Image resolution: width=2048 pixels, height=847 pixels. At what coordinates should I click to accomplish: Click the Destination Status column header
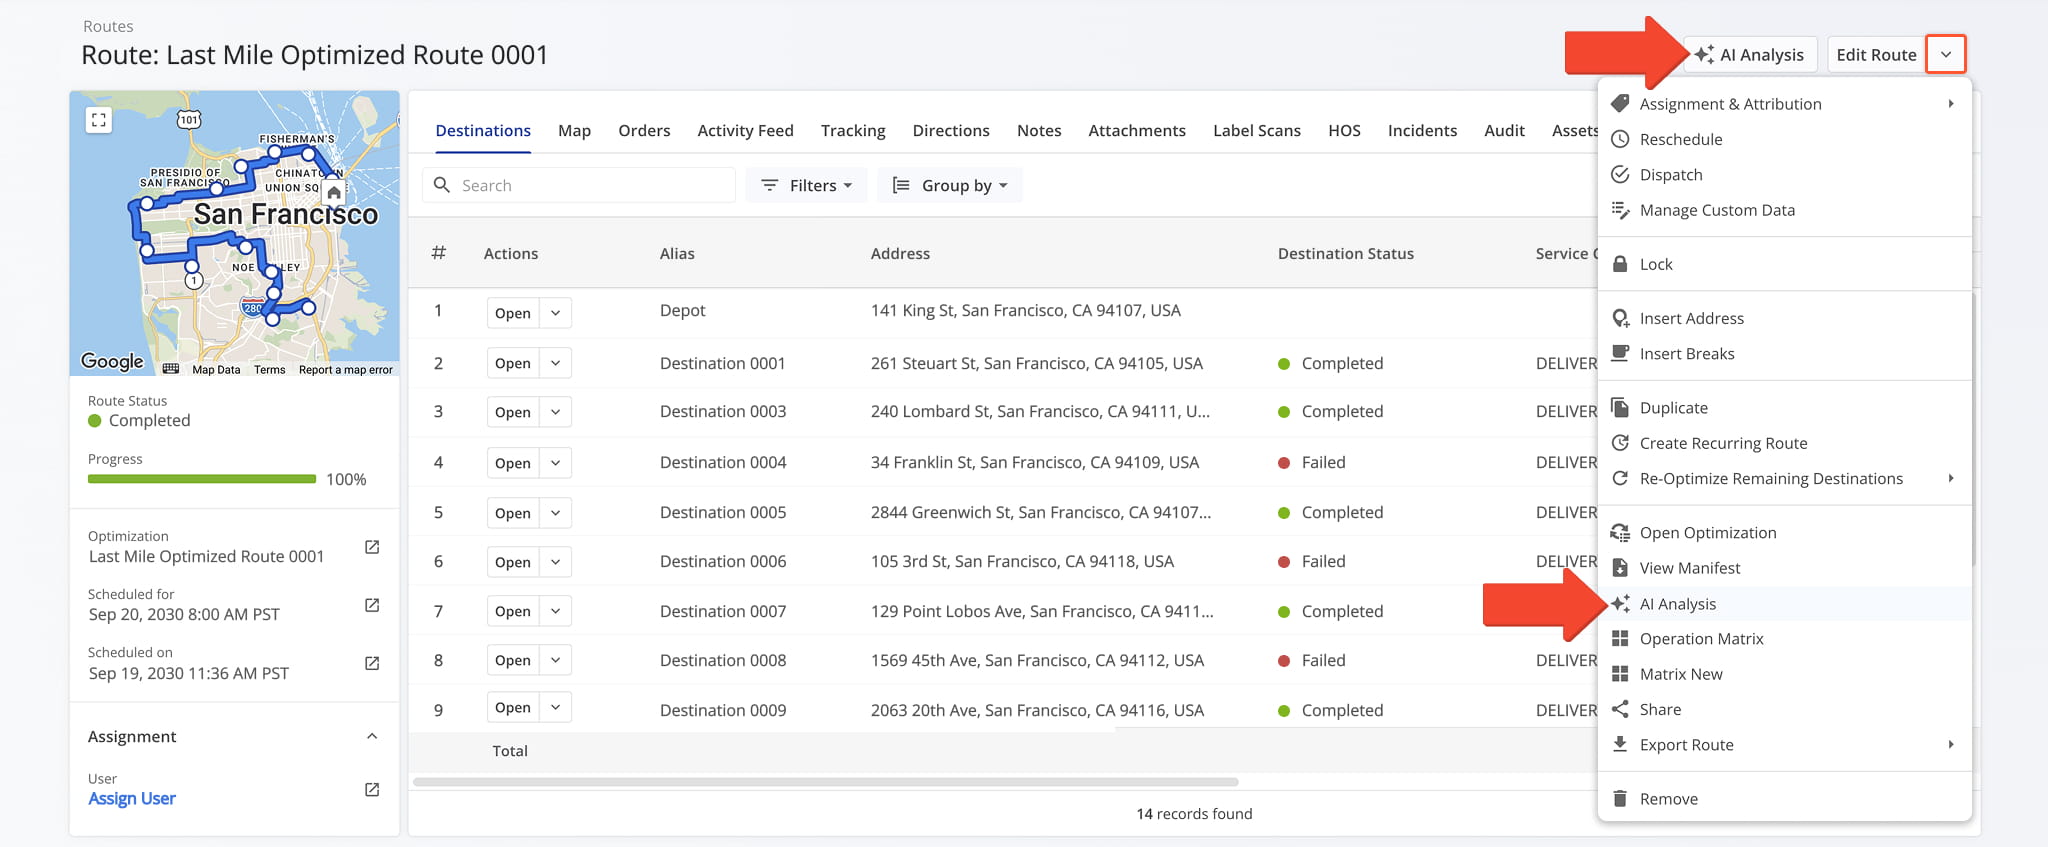(1346, 254)
